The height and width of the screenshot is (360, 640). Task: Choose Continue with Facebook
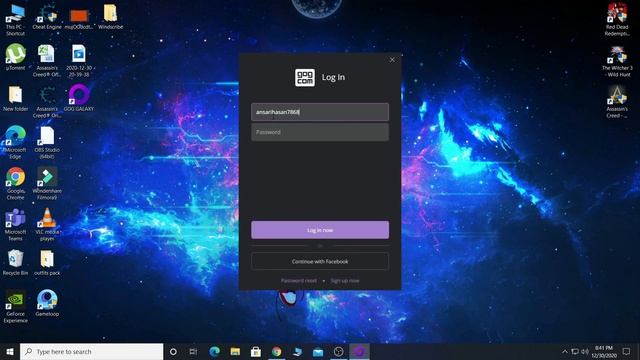(x=320, y=261)
